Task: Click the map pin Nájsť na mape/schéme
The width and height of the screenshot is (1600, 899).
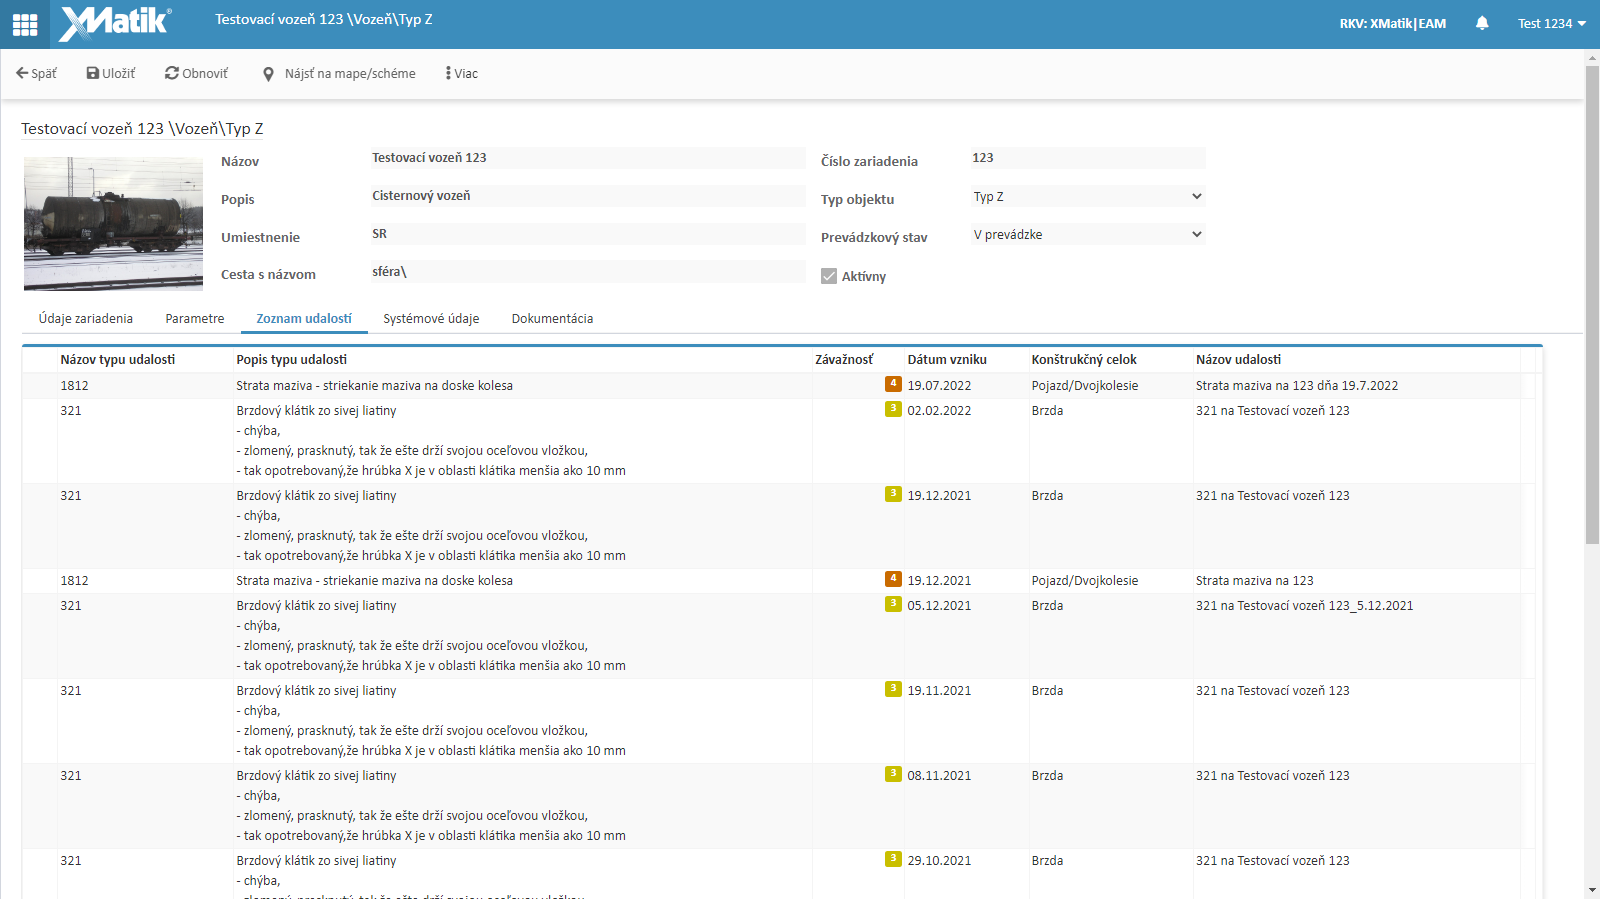Action: (268, 74)
